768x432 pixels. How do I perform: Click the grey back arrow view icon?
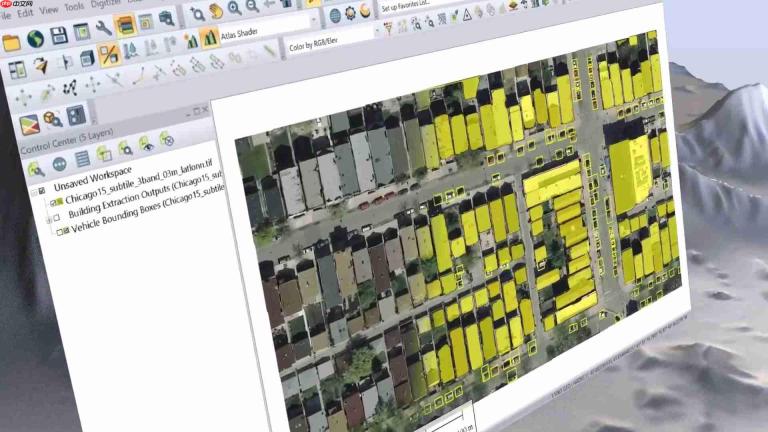[x=269, y=4]
